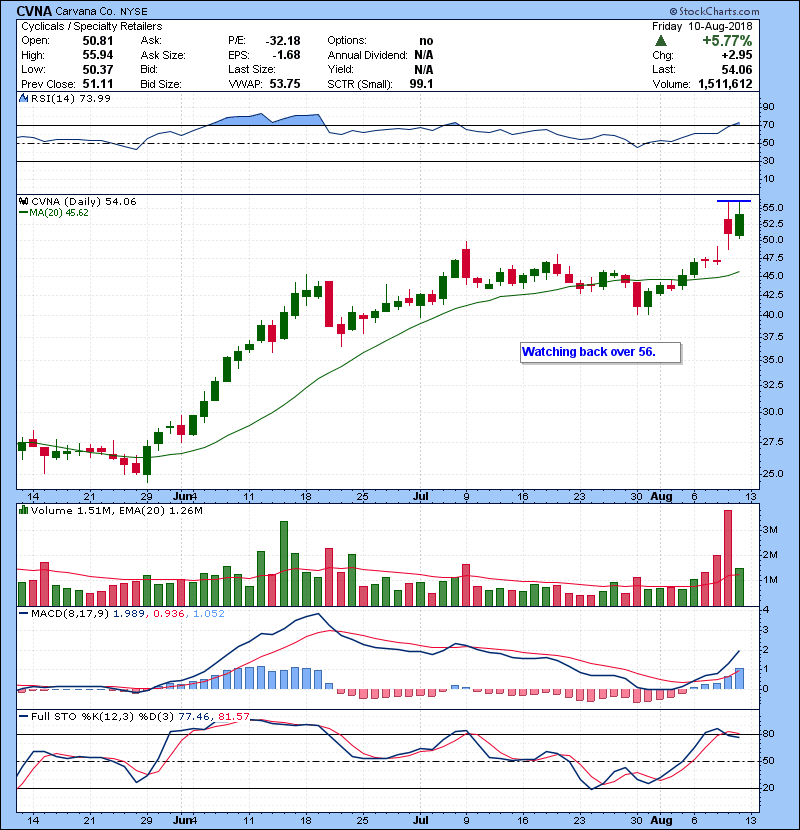This screenshot has height=830, width=800.
Task: Click the candlestick icon beside CVNA (Daily)
Action: click(x=24, y=201)
